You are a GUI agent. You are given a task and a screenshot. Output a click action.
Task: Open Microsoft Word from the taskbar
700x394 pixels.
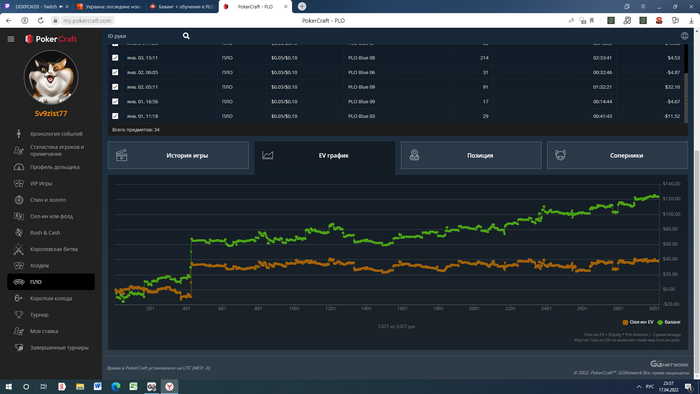click(97, 386)
